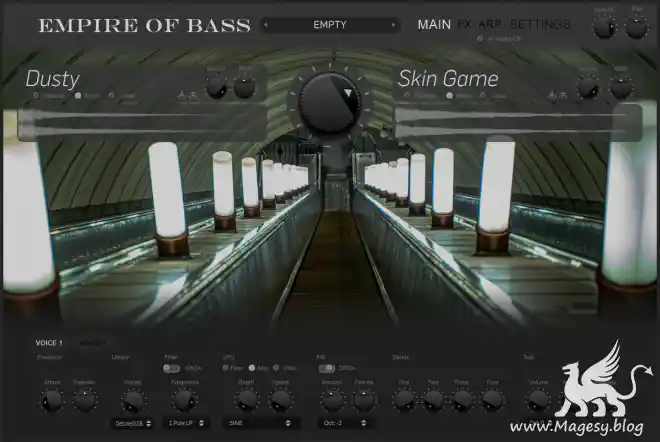Select the filled middle radio option under Dusty
660x442 pixels.
(x=78, y=96)
